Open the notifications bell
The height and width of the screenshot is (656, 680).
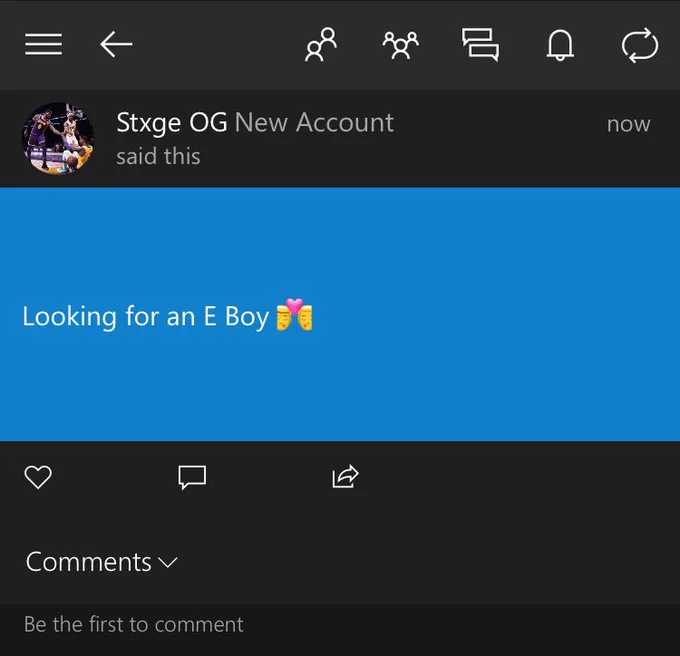[x=560, y=45]
